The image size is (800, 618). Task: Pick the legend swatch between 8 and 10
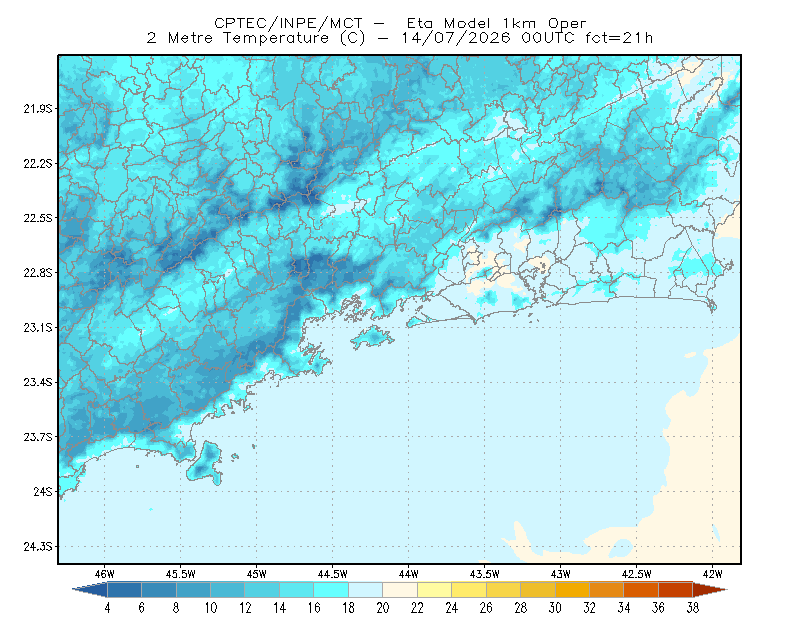pos(193,590)
